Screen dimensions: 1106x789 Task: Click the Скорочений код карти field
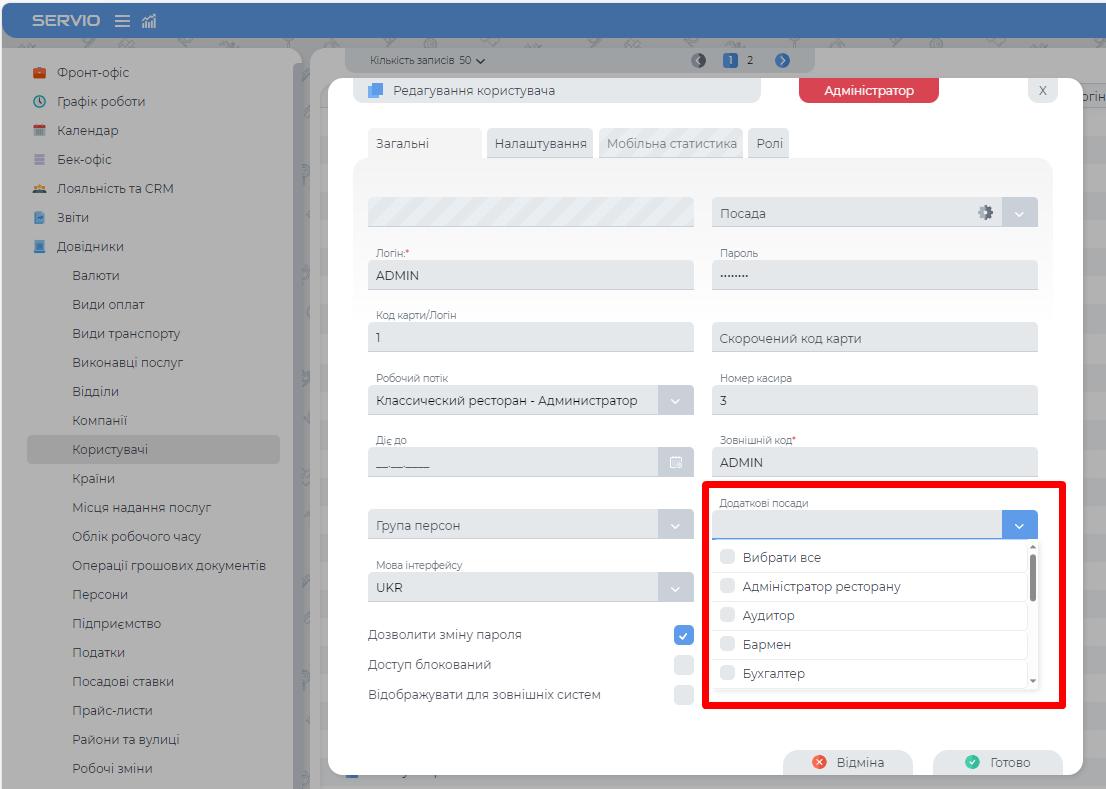[874, 338]
